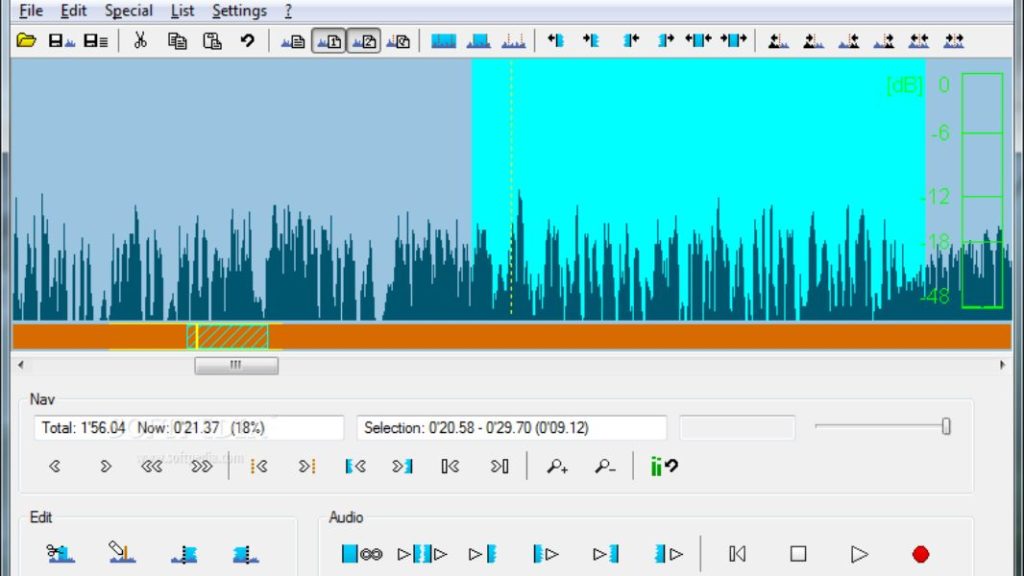1024x576 pixels.
Task: Click the loop selection playback button
Action: (x=361, y=553)
